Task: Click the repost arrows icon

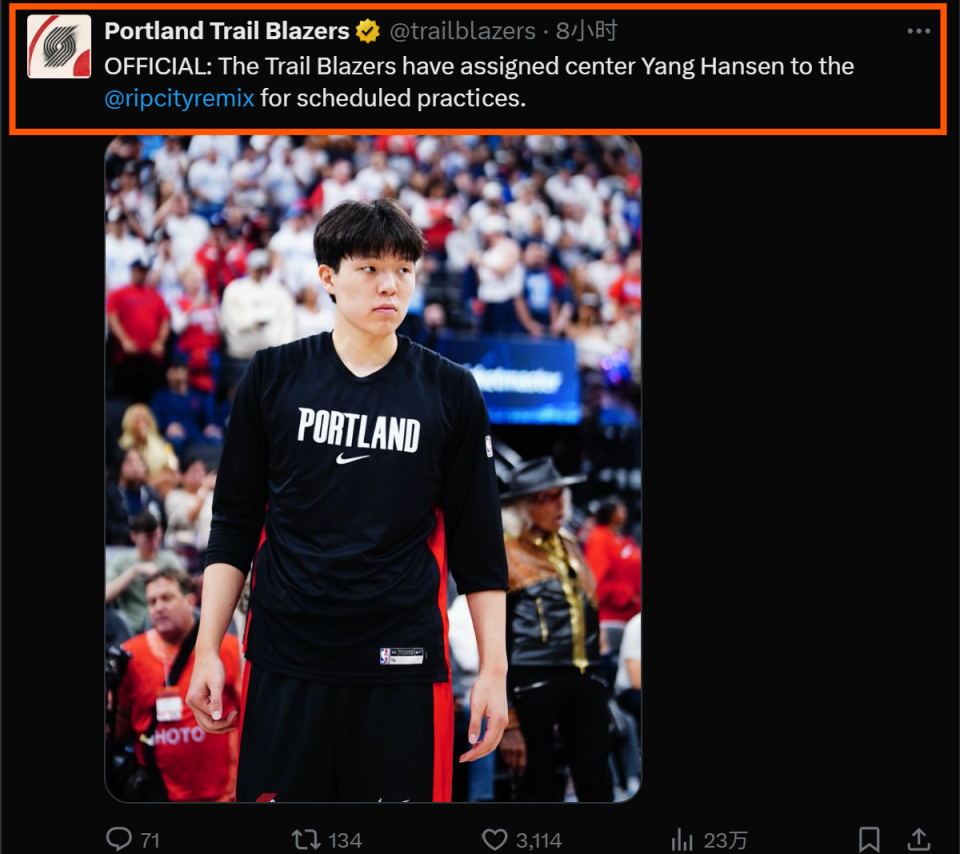Action: pos(304,839)
